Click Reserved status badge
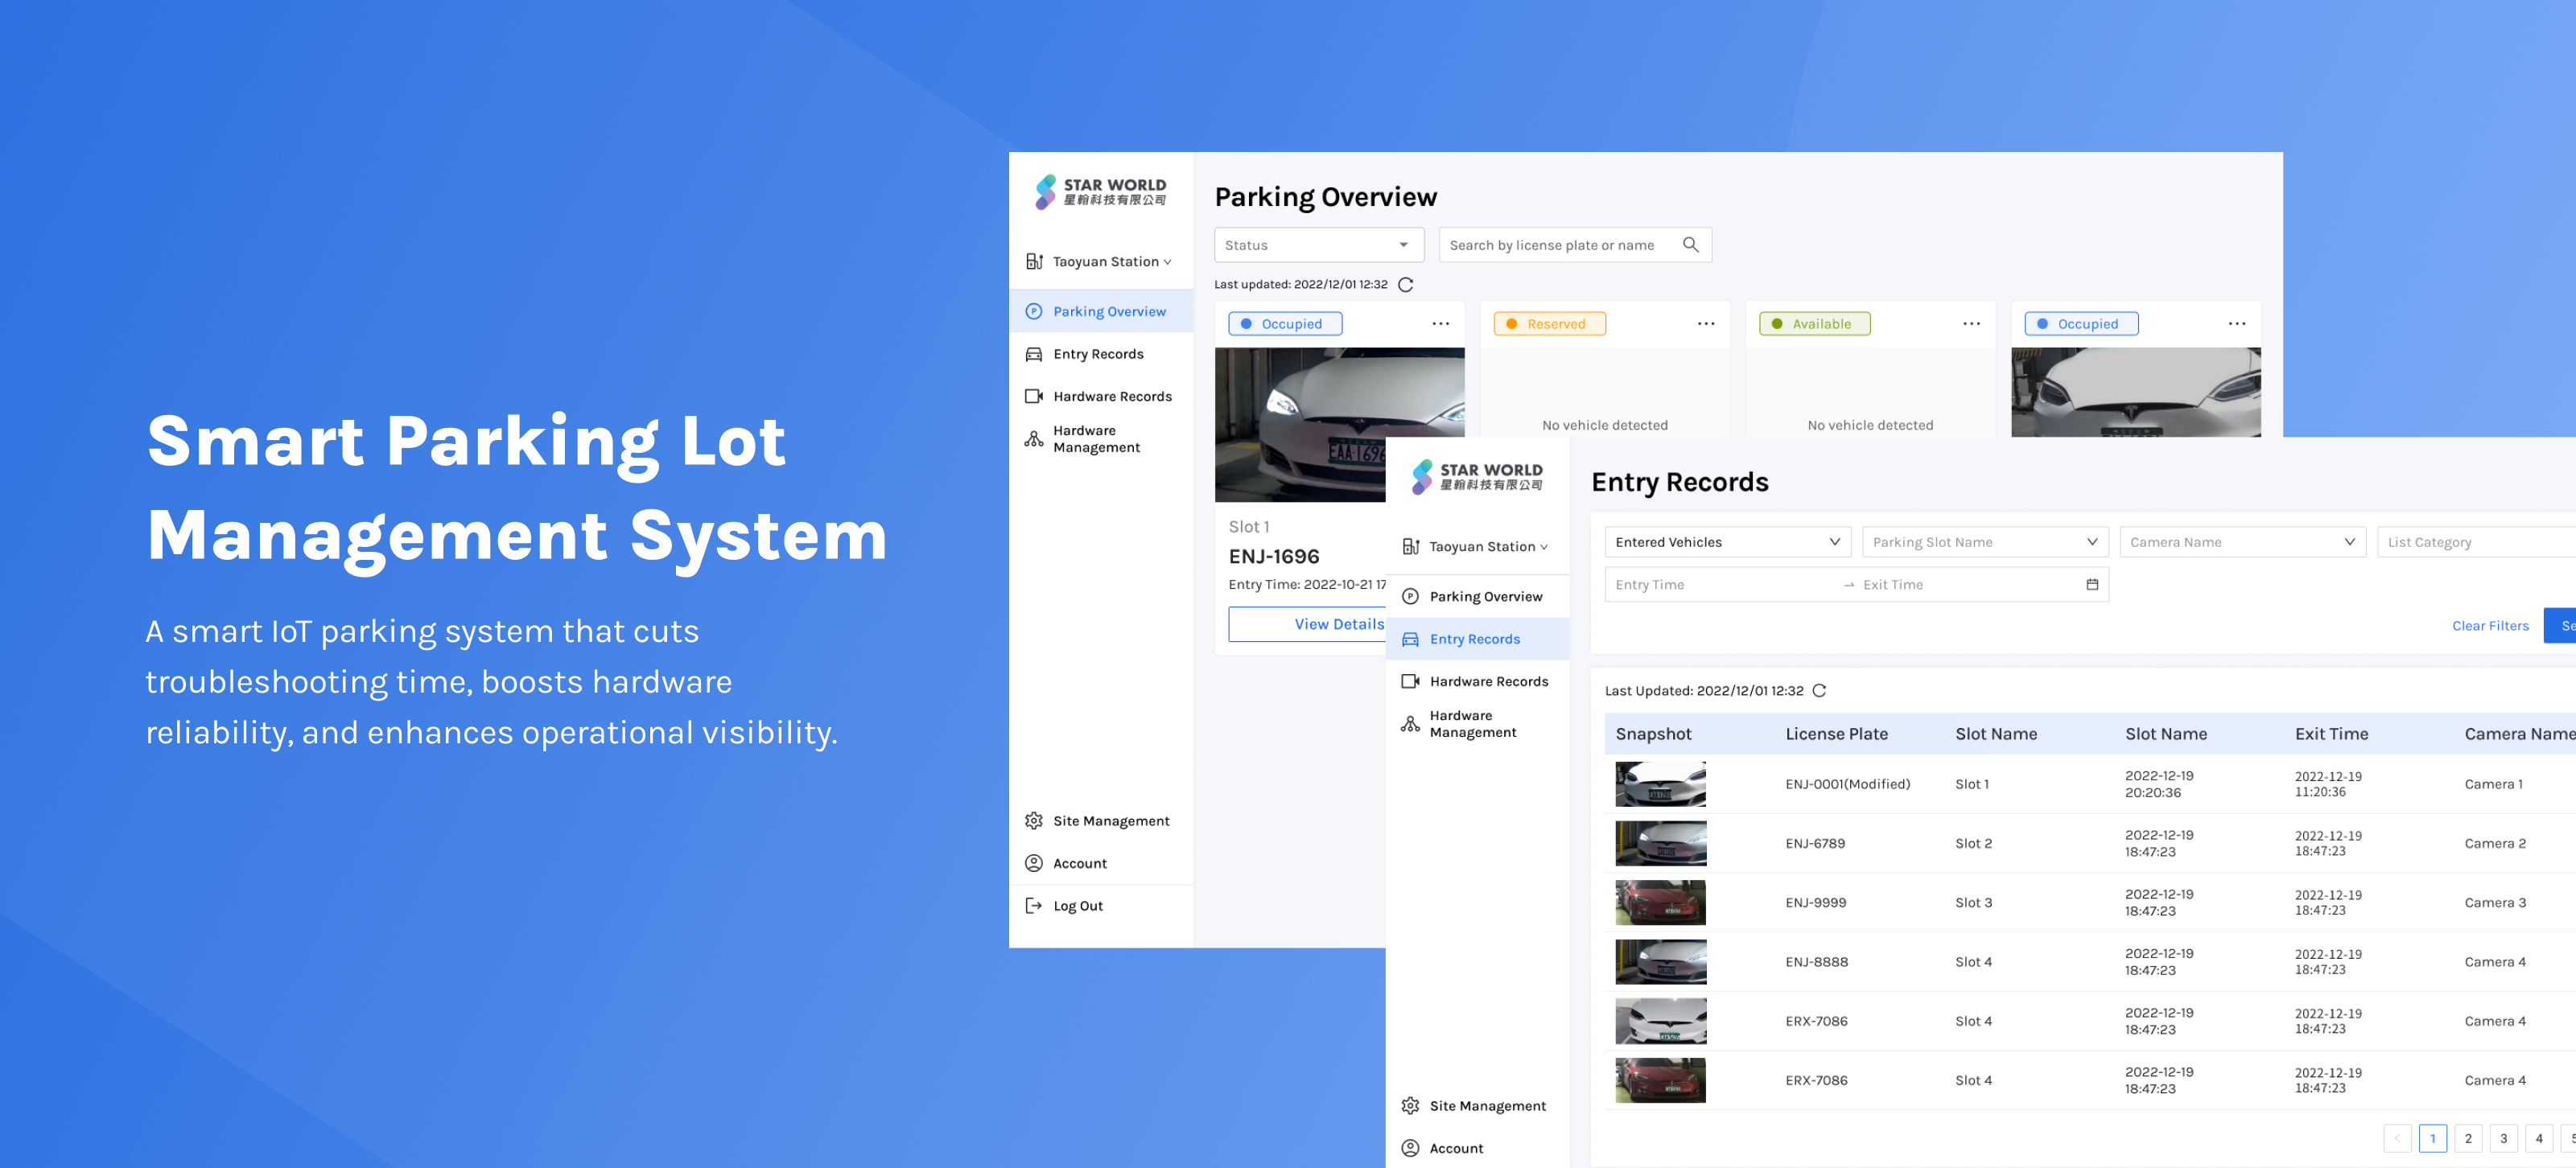The height and width of the screenshot is (1168, 2576). click(x=1549, y=324)
